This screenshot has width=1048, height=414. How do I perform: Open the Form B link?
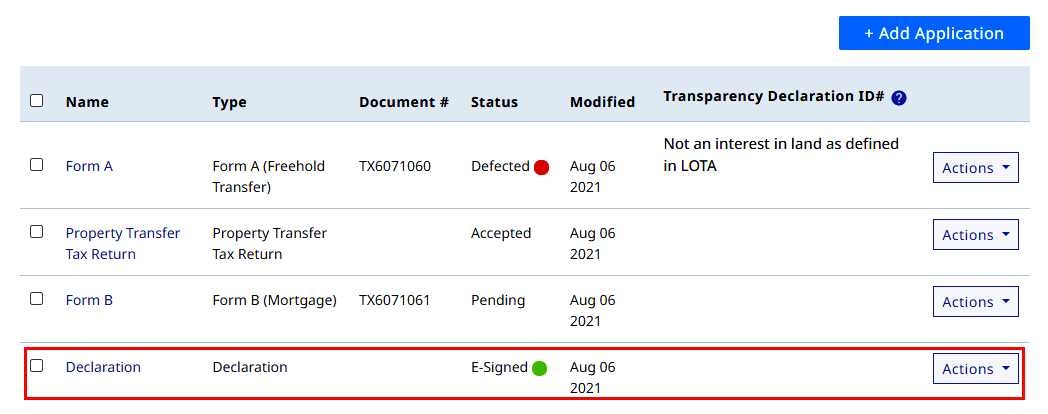pyautogui.click(x=89, y=300)
